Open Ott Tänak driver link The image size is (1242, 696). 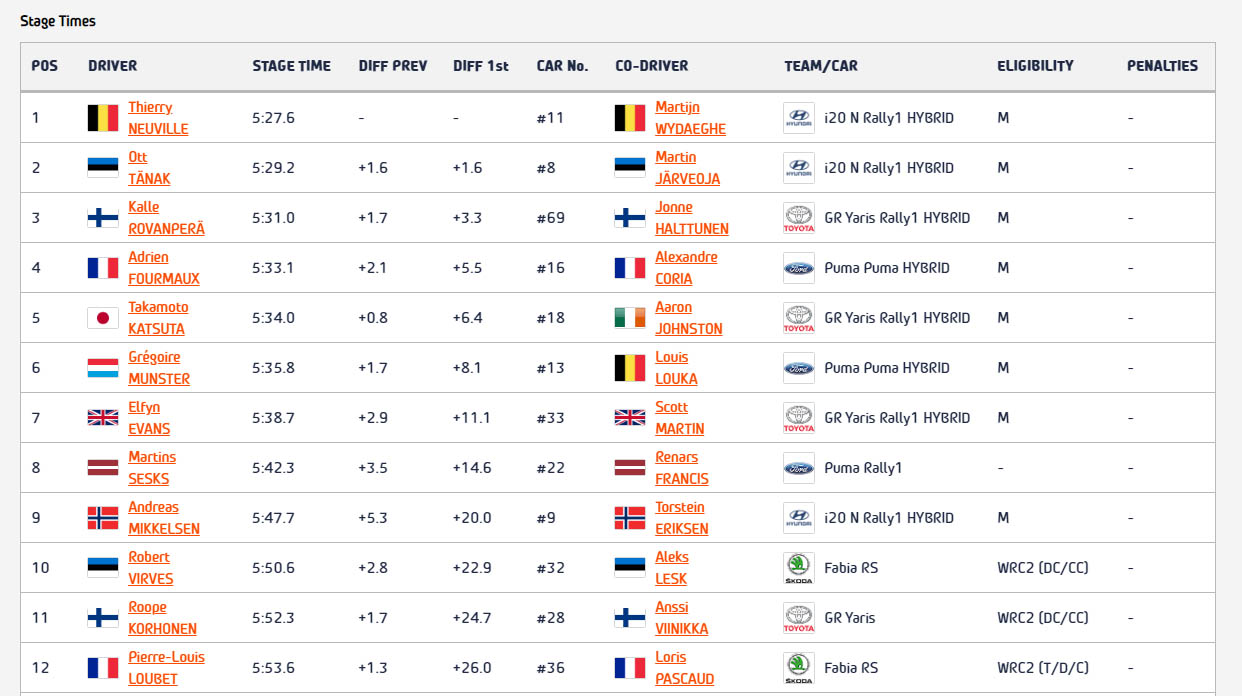149,168
